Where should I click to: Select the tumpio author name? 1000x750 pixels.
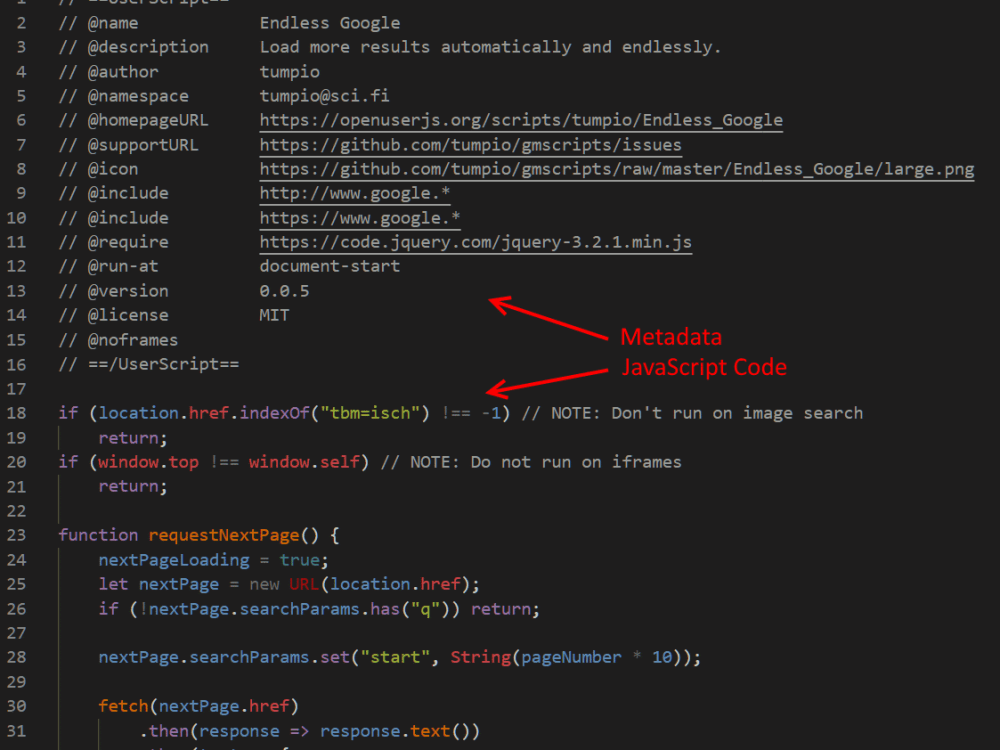[288, 71]
